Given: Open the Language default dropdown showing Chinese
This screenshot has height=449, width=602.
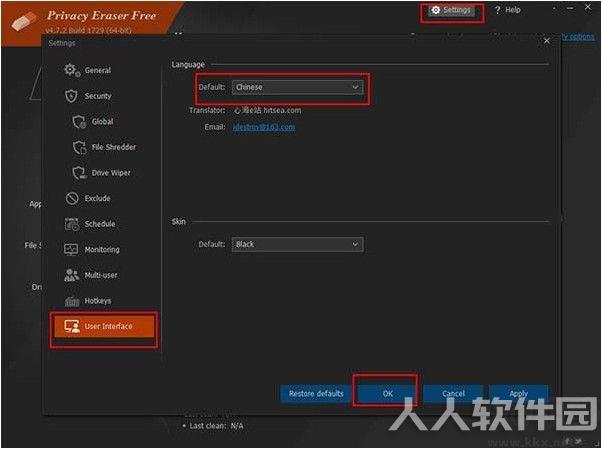Looking at the screenshot, I should [297, 87].
